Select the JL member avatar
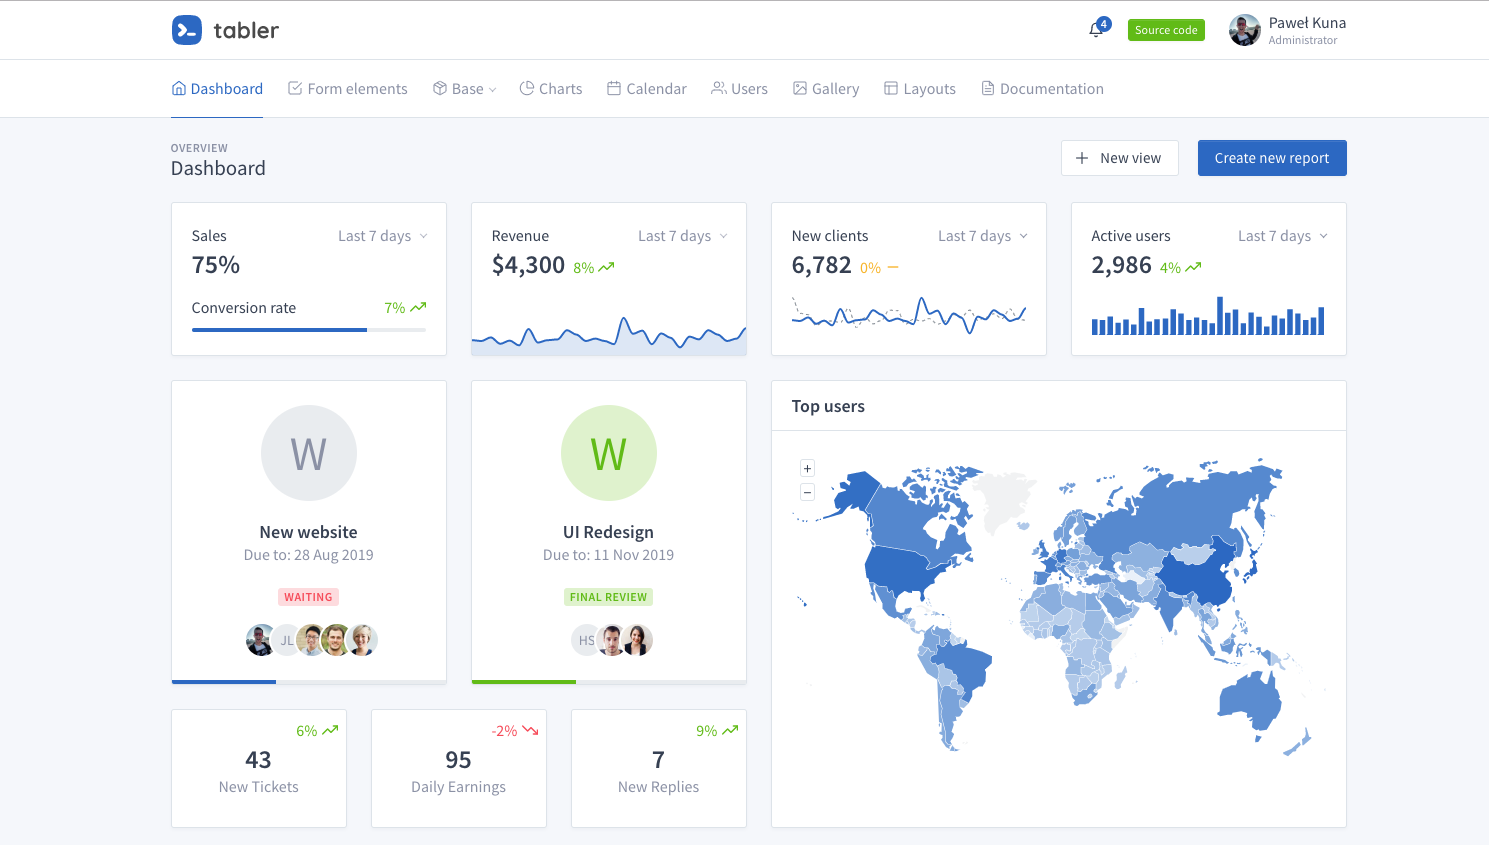The width and height of the screenshot is (1489, 845). pos(286,640)
